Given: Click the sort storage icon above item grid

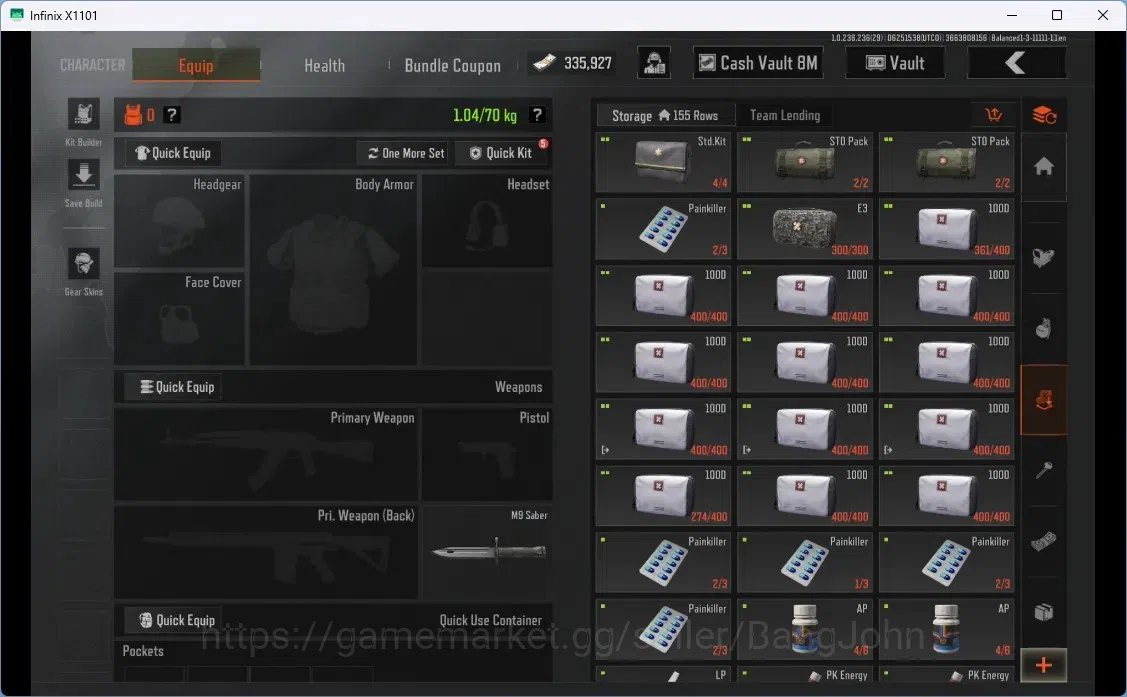Looking at the screenshot, I should (994, 115).
